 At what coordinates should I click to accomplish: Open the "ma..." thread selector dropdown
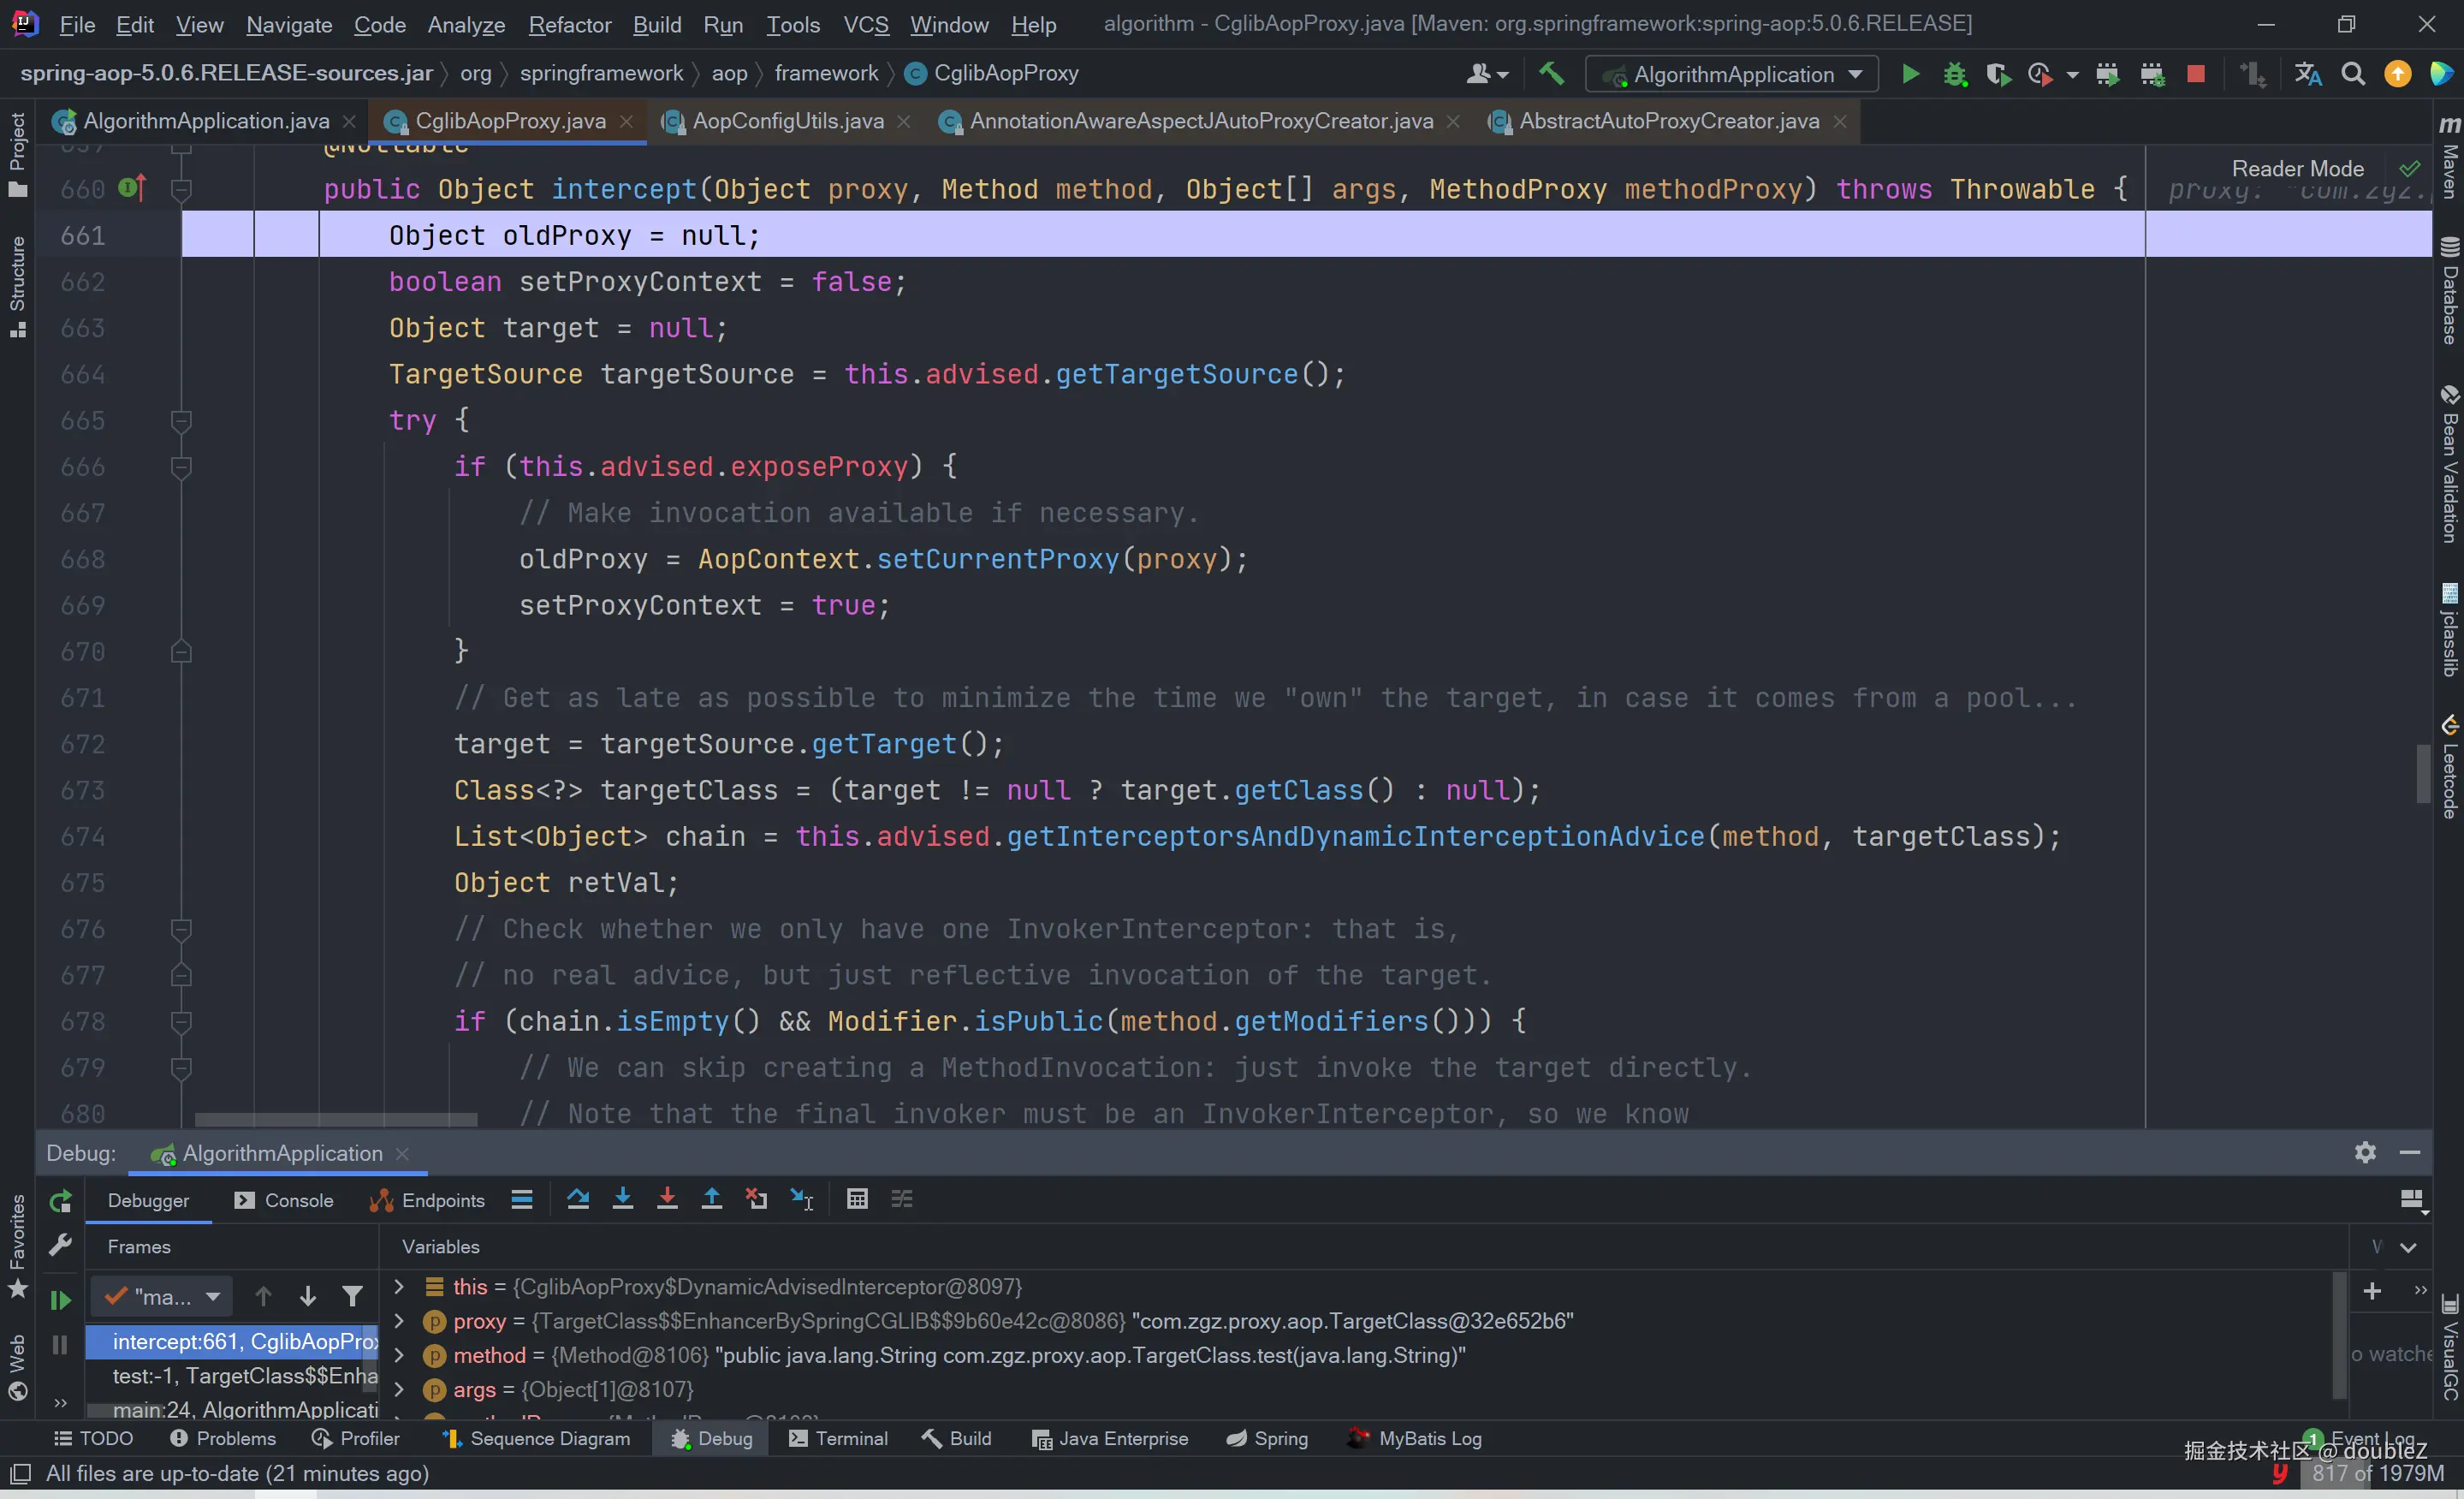(162, 1297)
